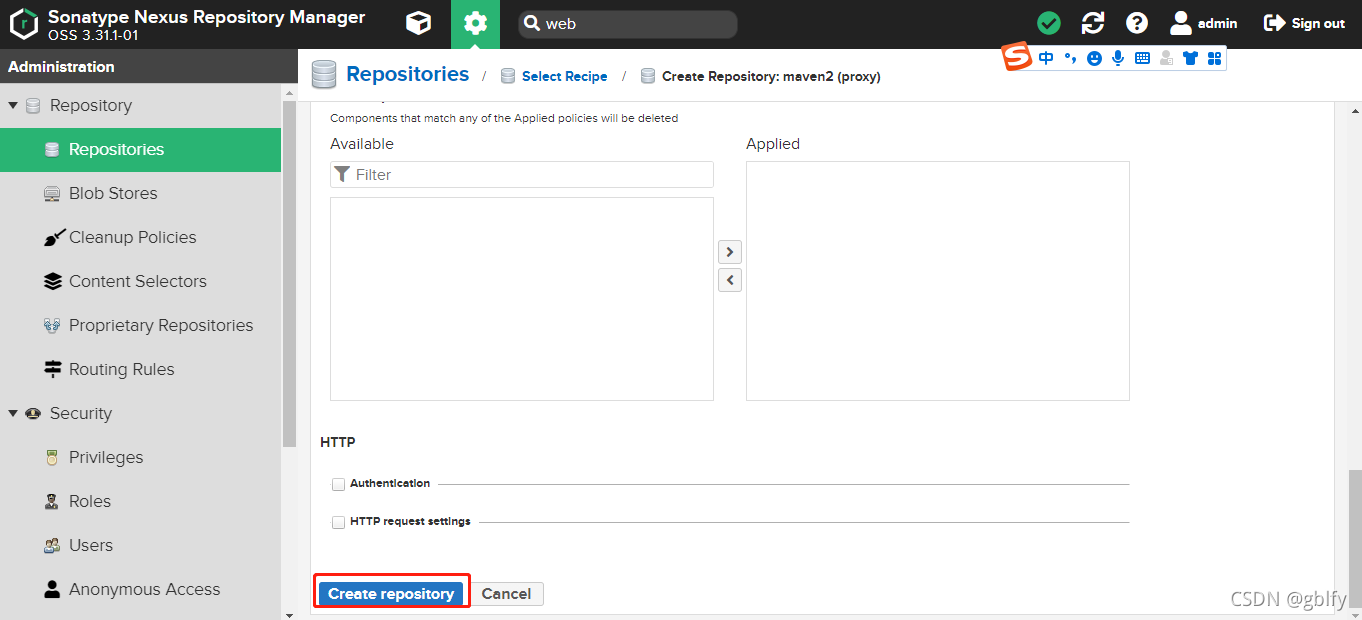1362x620 pixels.
Task: Click the Privileges medal icon
Action: (53, 457)
